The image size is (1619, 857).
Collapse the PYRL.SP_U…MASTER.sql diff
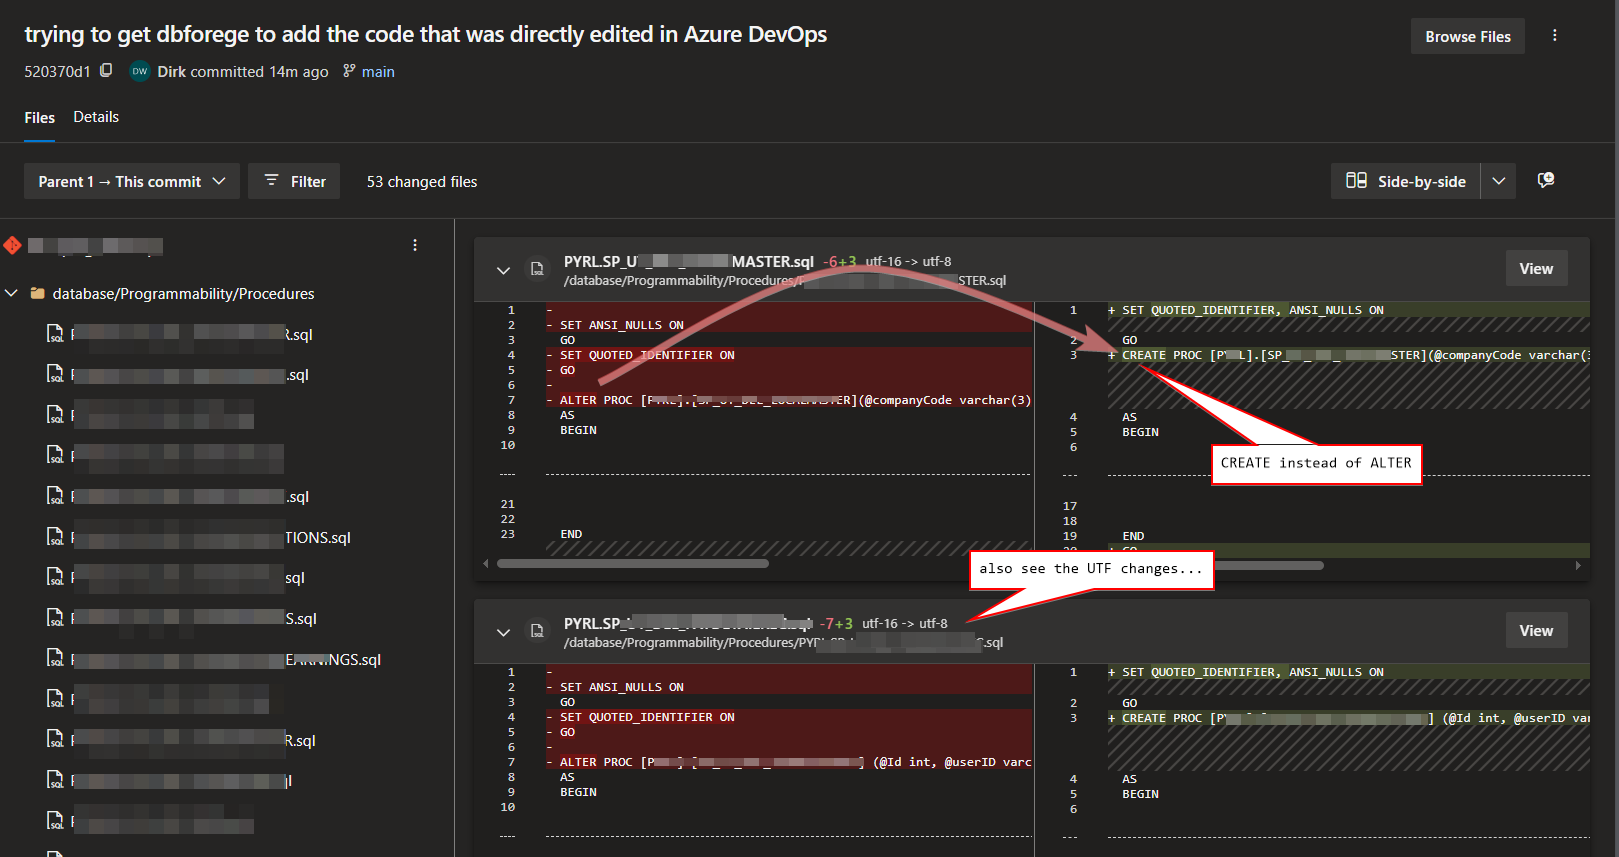coord(503,270)
